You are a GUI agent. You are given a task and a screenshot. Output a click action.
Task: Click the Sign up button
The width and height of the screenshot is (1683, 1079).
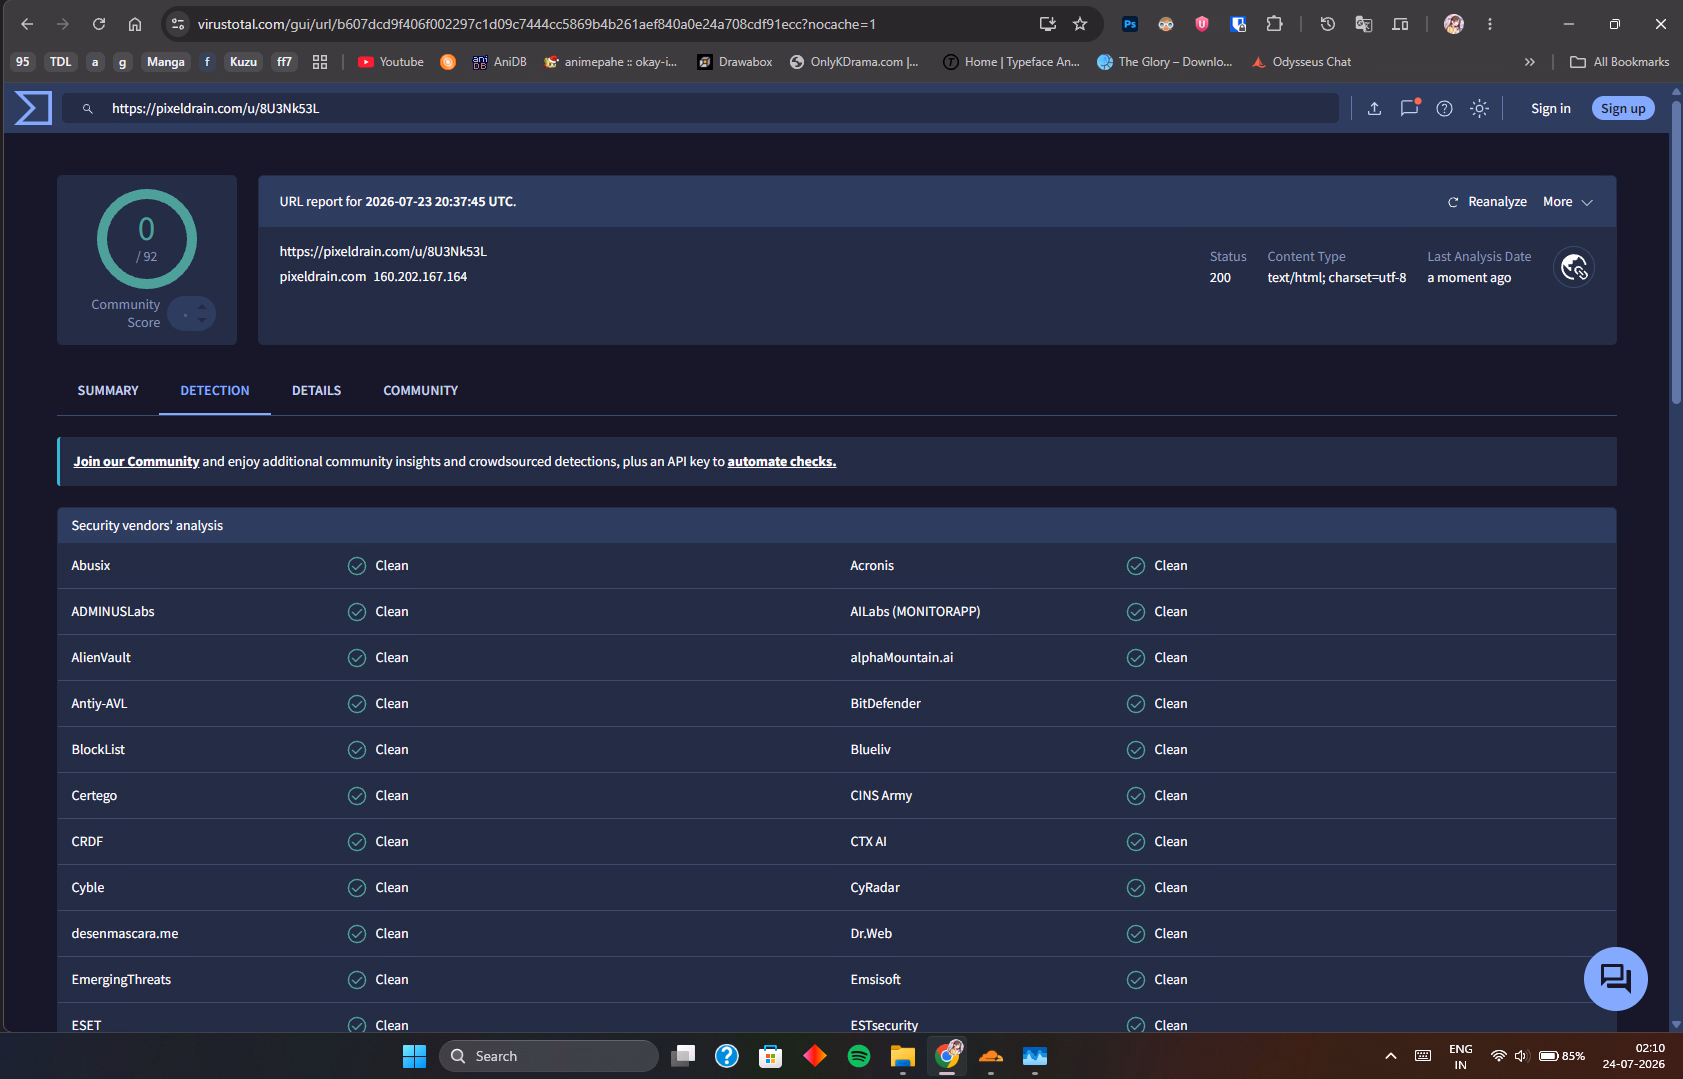coord(1622,108)
